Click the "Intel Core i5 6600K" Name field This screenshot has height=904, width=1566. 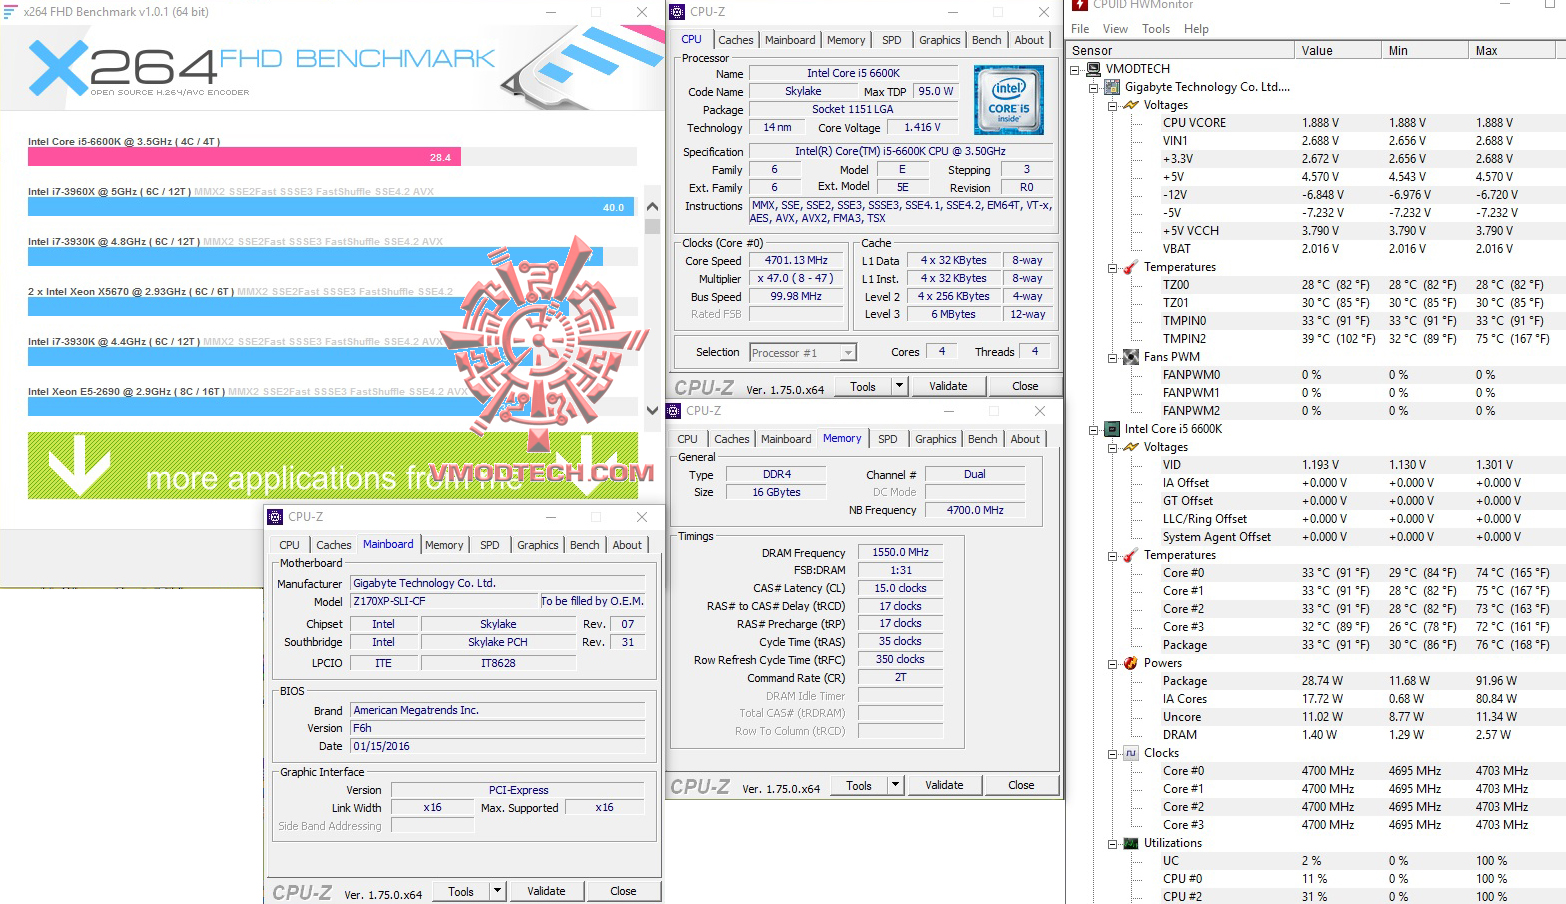click(x=853, y=73)
